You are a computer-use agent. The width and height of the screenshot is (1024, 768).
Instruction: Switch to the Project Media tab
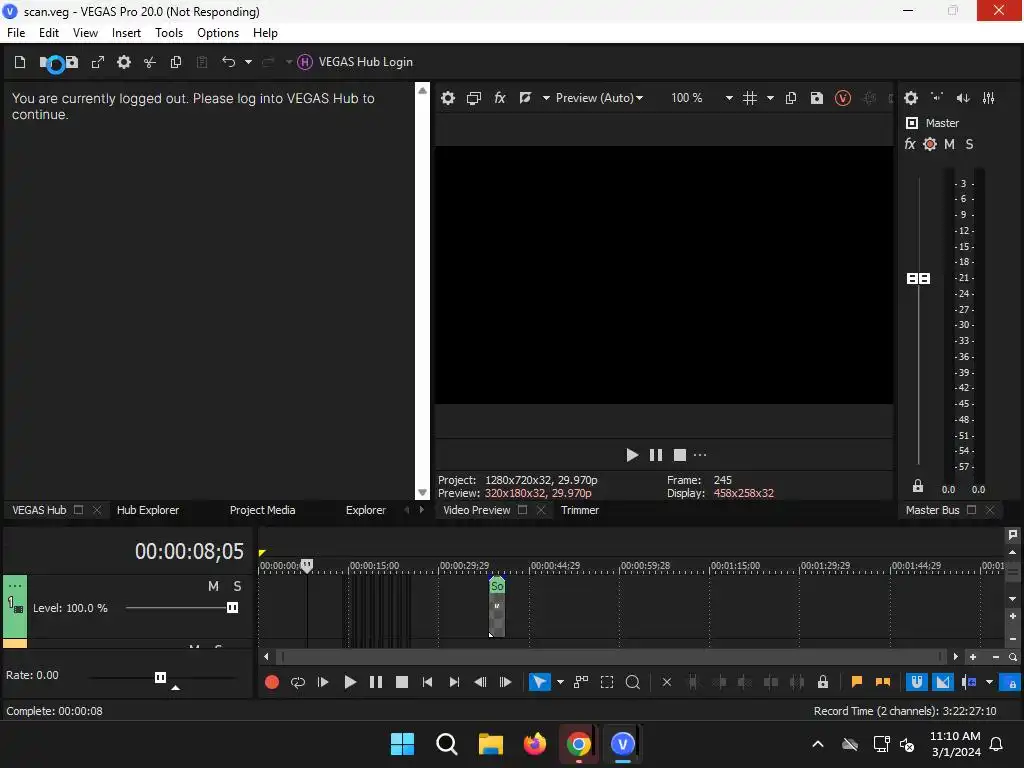click(x=263, y=510)
